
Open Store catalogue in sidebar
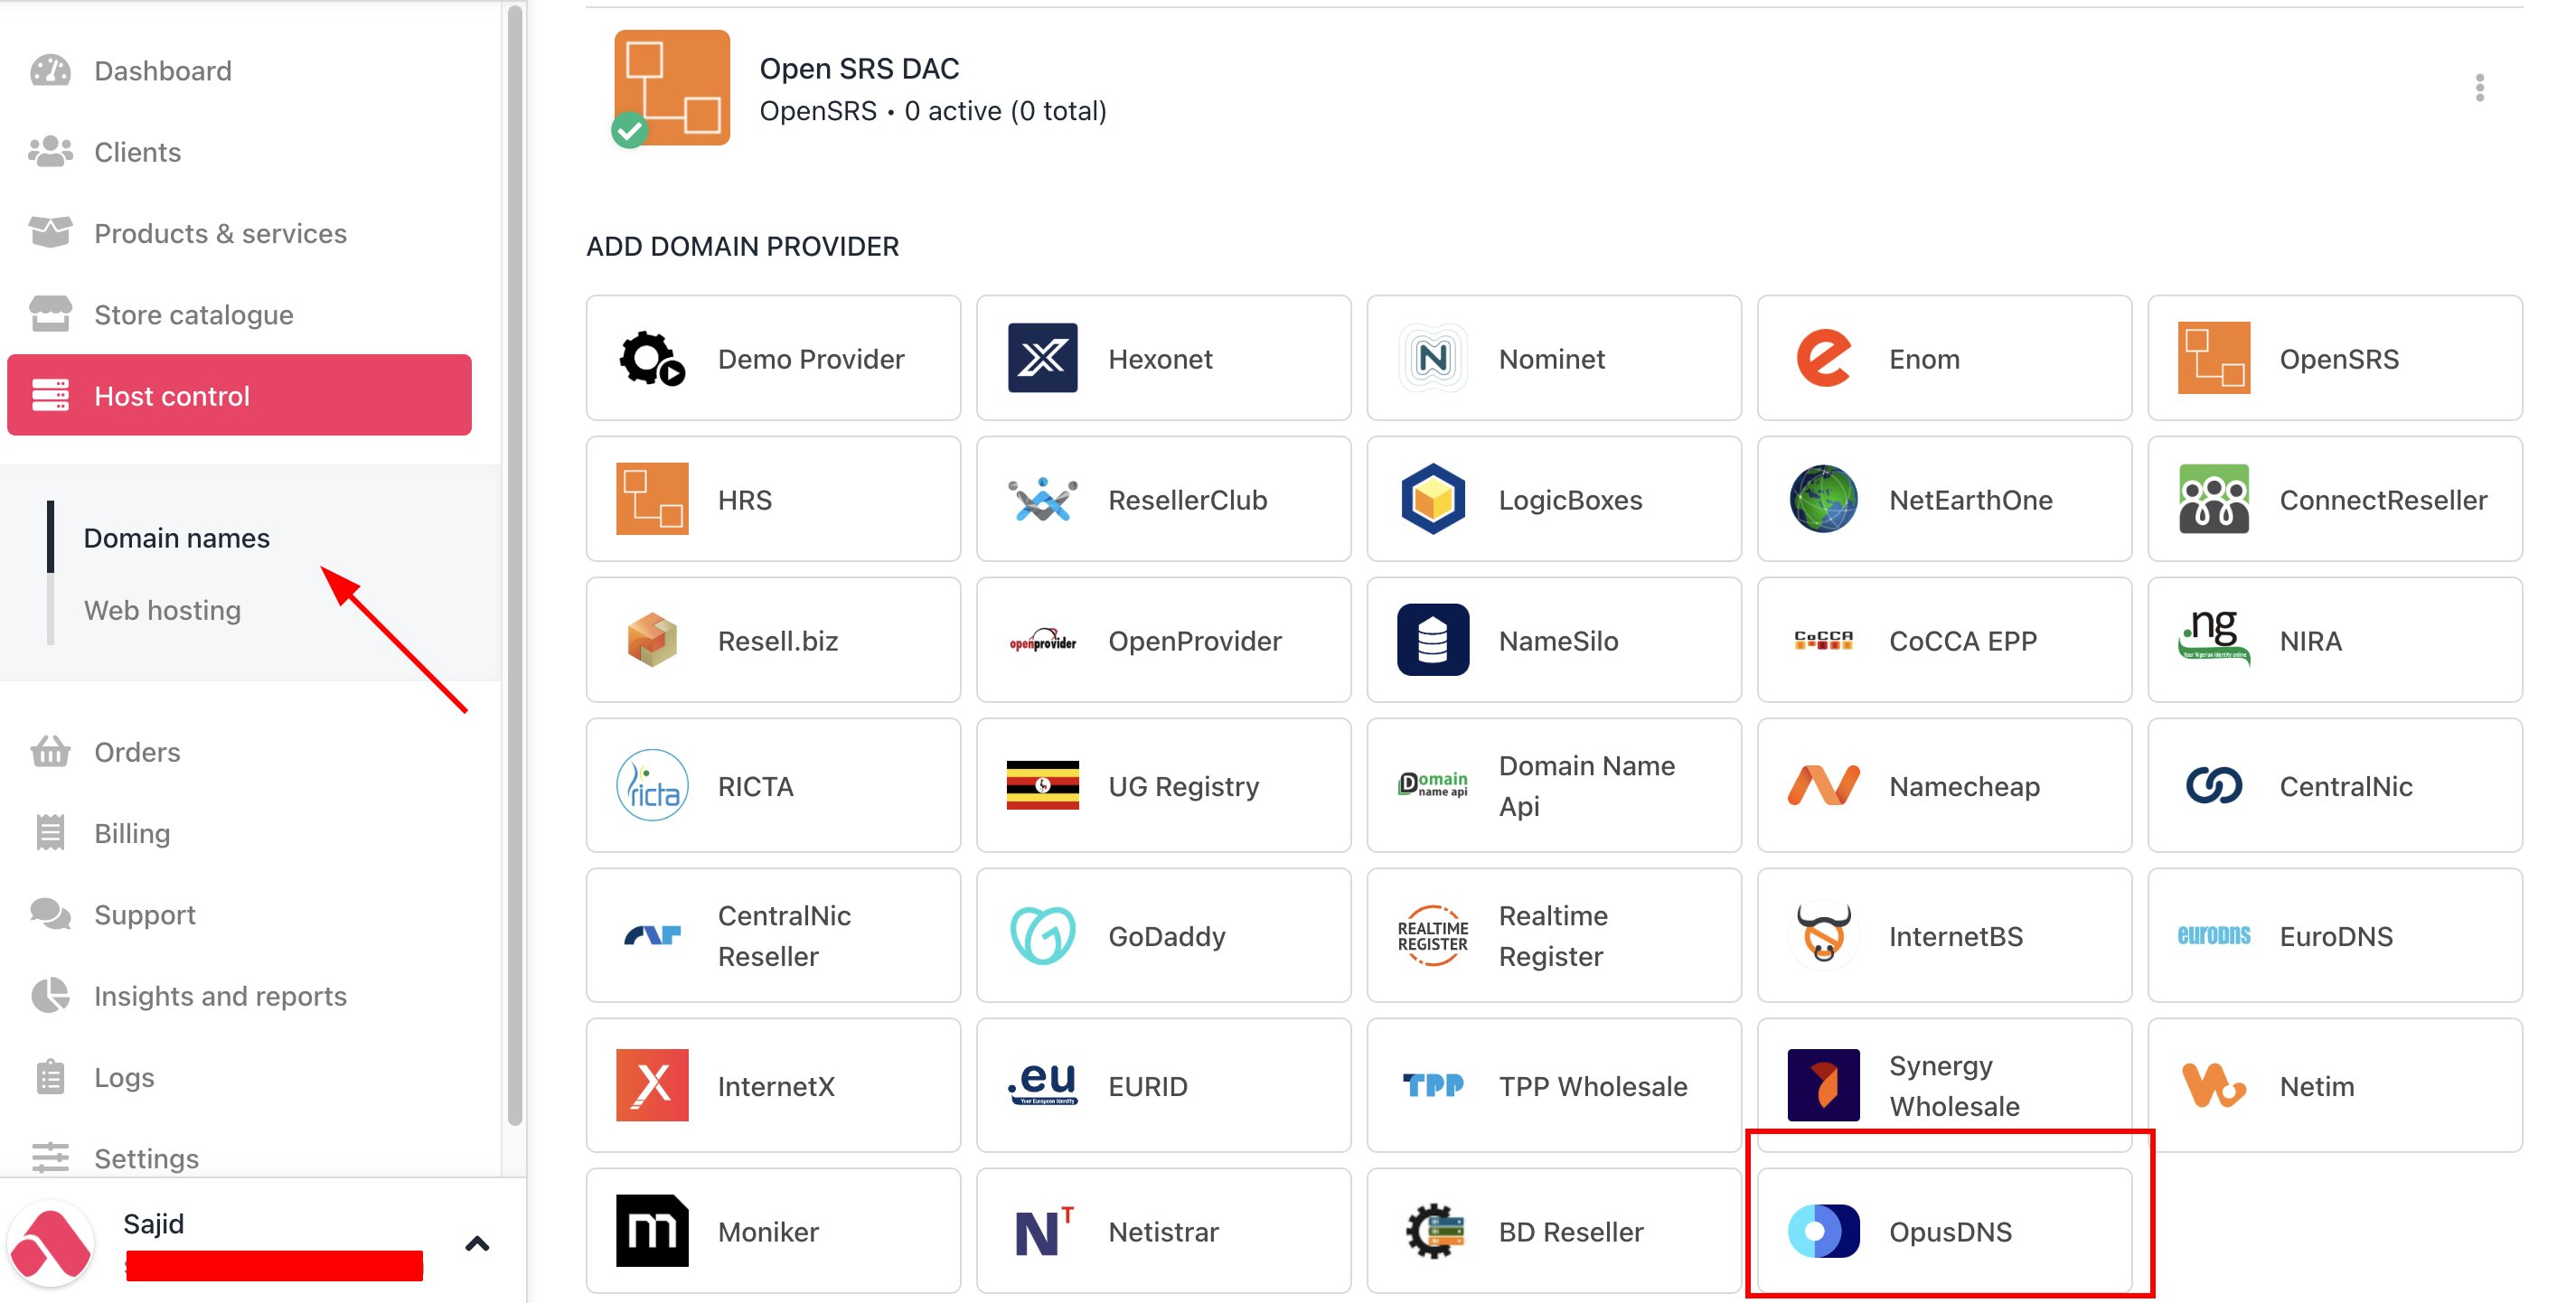(x=239, y=314)
